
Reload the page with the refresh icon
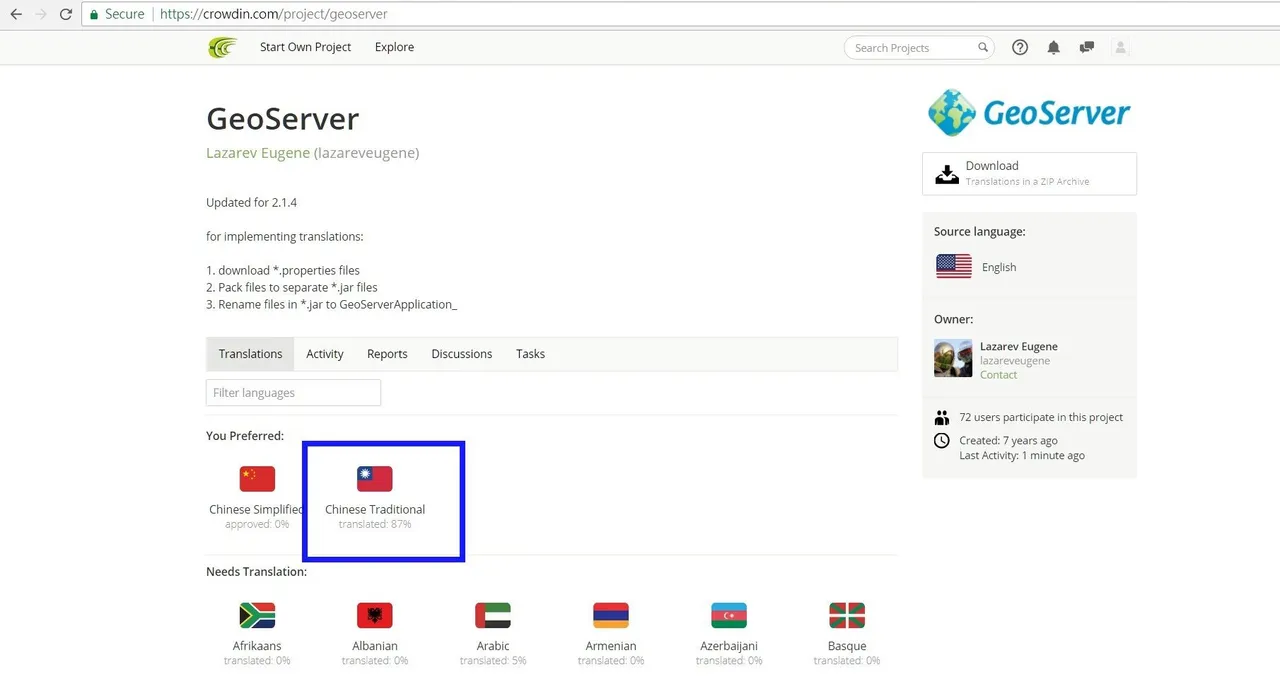(66, 15)
